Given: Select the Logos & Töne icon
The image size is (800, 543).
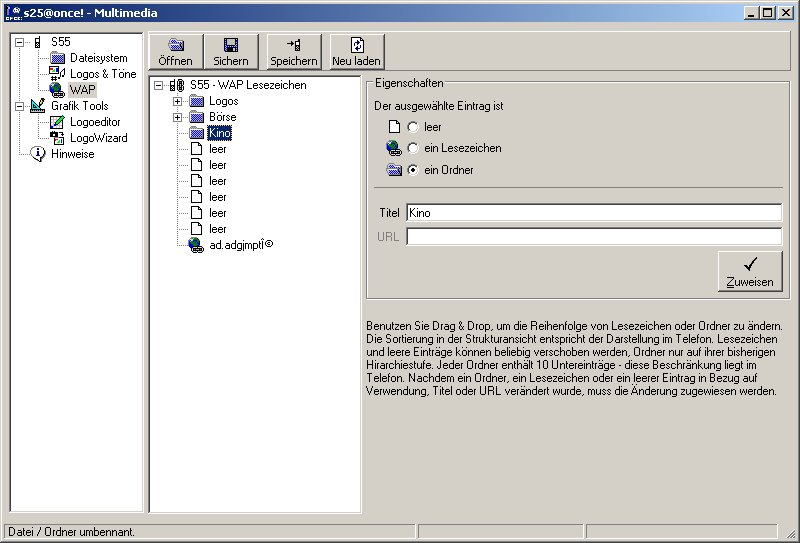Looking at the screenshot, I should pyautogui.click(x=57, y=74).
